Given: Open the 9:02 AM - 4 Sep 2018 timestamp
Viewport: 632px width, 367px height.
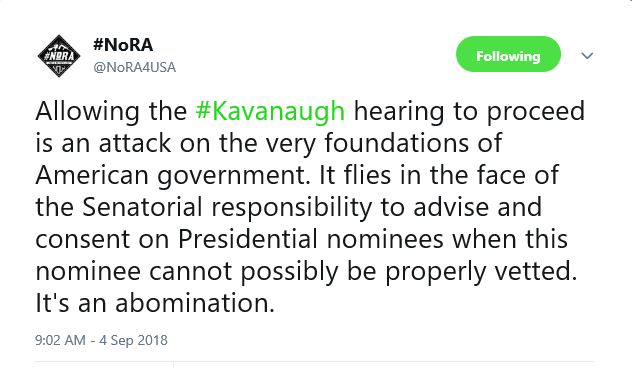Looking at the screenshot, I should pyautogui.click(x=101, y=340).
